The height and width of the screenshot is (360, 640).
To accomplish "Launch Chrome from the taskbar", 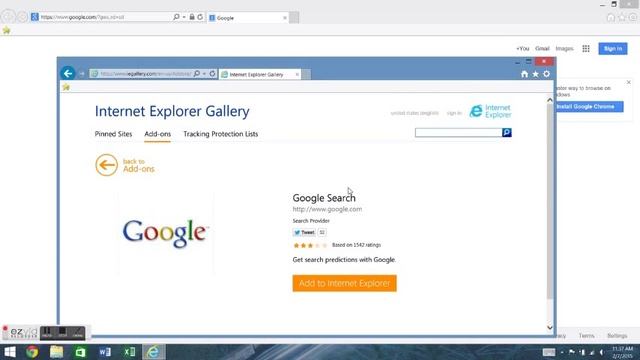I will click(x=32, y=352).
